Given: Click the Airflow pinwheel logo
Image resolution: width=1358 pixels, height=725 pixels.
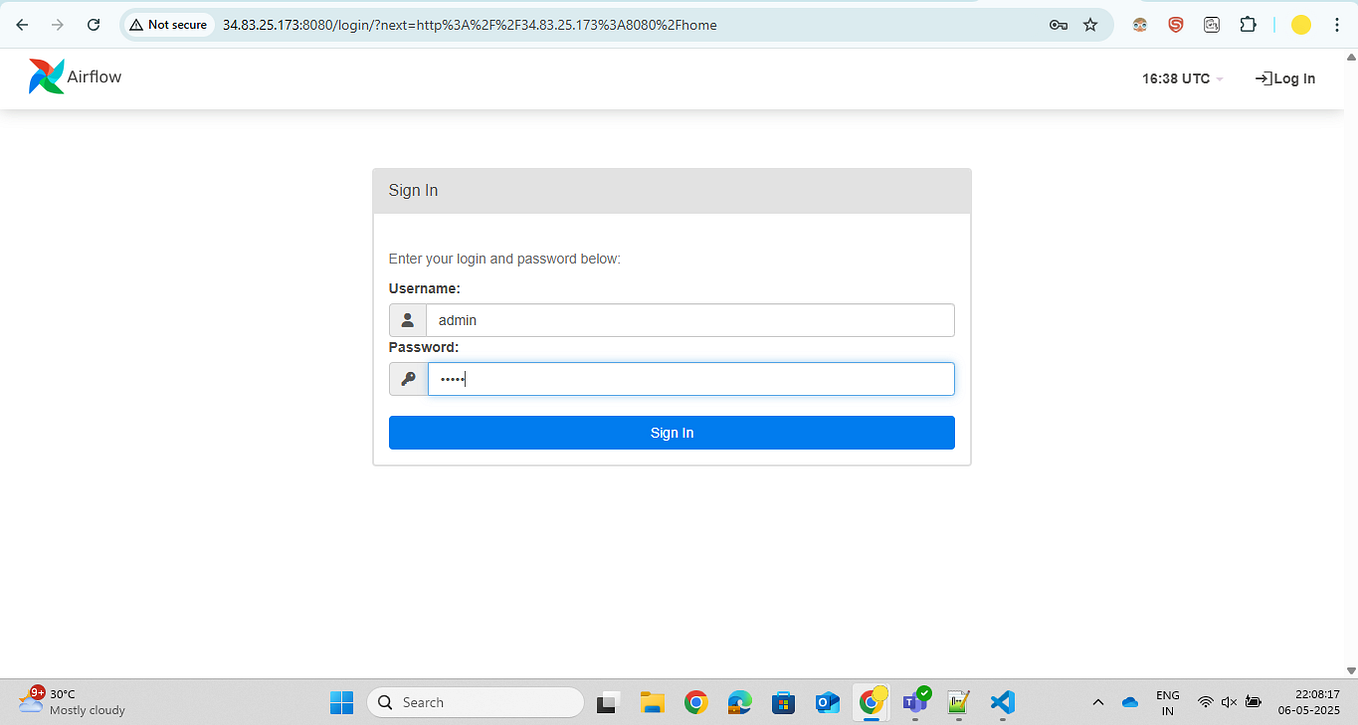Looking at the screenshot, I should [x=46, y=75].
